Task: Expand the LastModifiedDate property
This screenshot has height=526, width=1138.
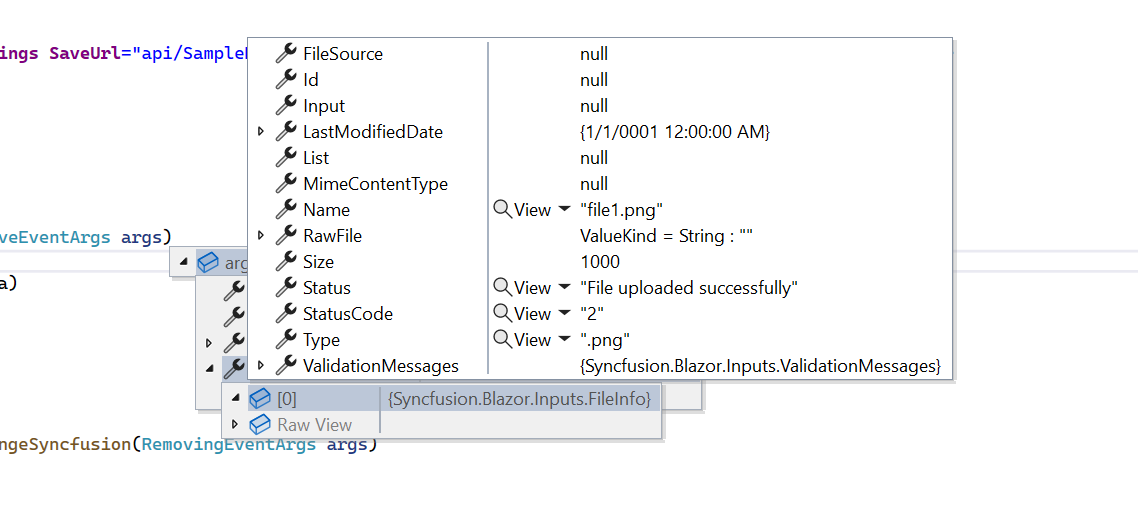Action: (x=261, y=132)
